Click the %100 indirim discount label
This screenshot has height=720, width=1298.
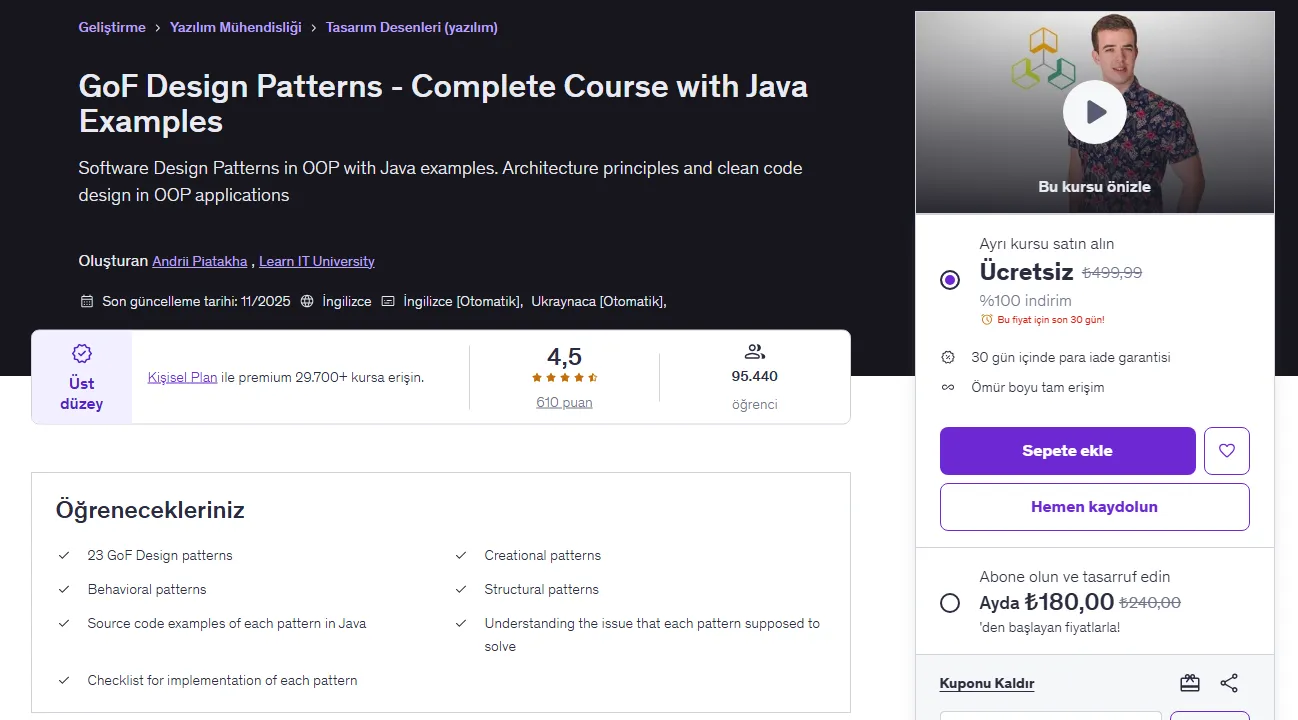point(1025,301)
